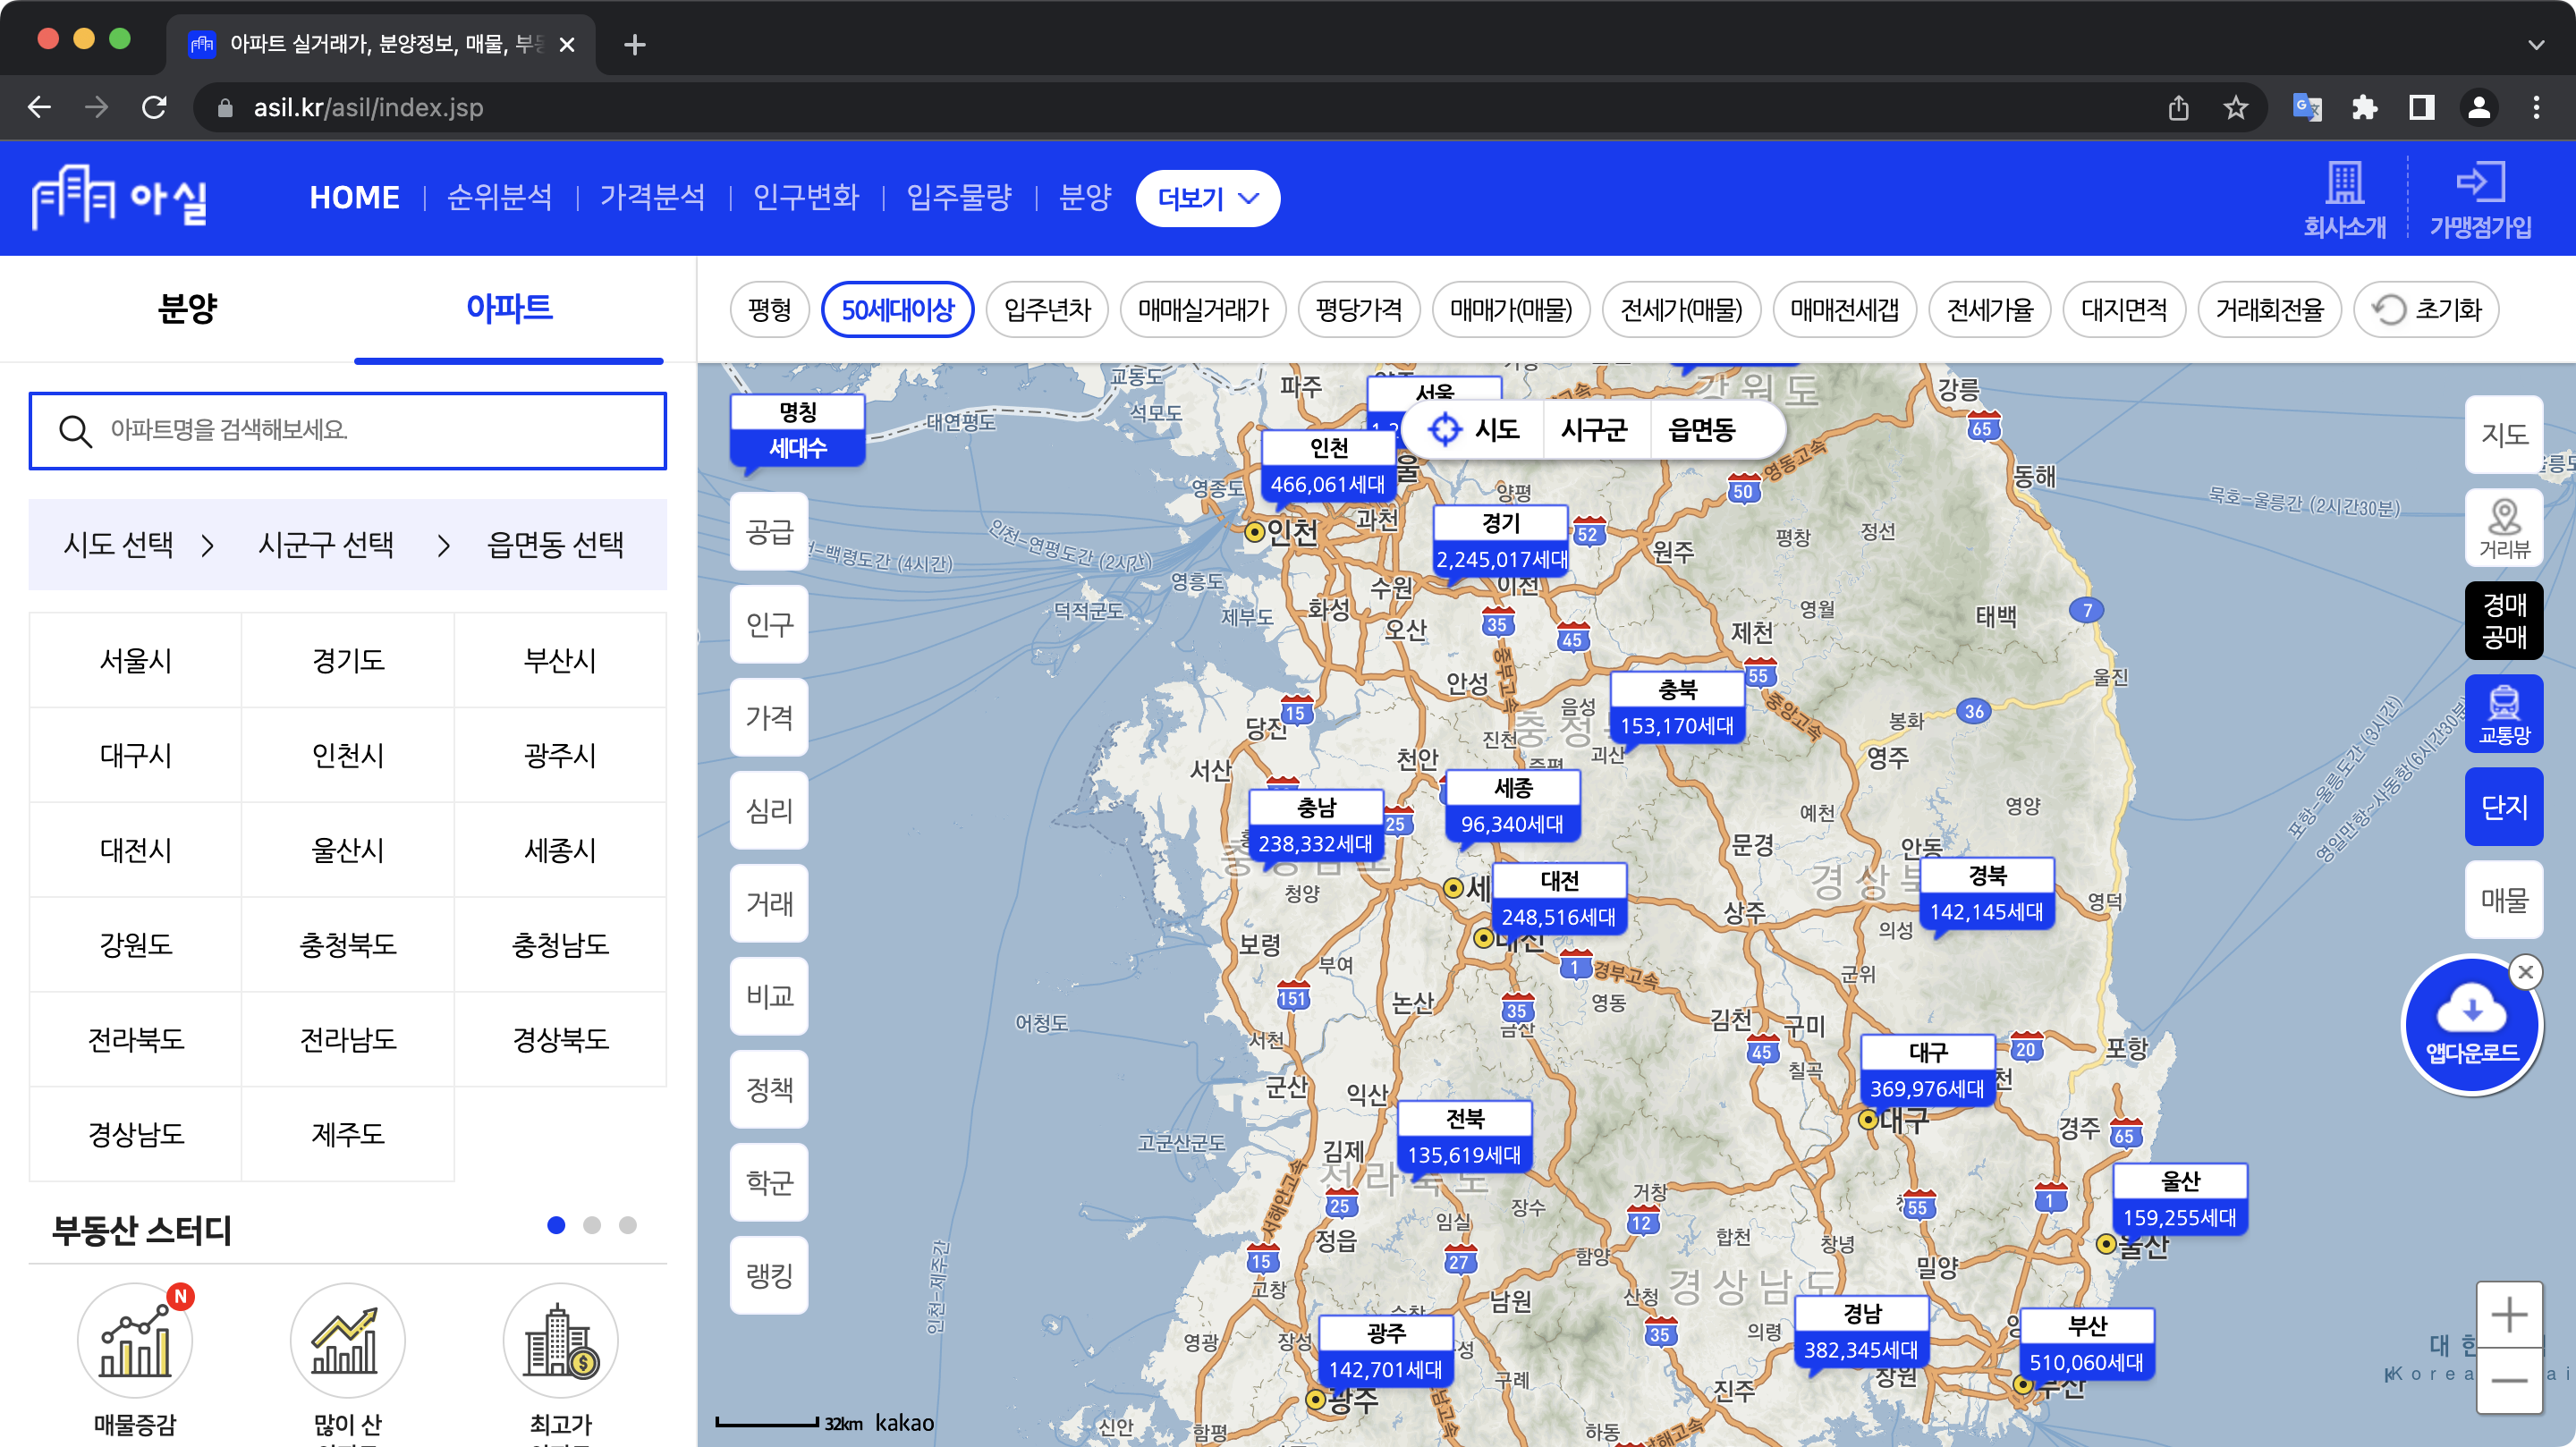Click the apartment name search field
2576x1447 pixels.
[x=348, y=431]
